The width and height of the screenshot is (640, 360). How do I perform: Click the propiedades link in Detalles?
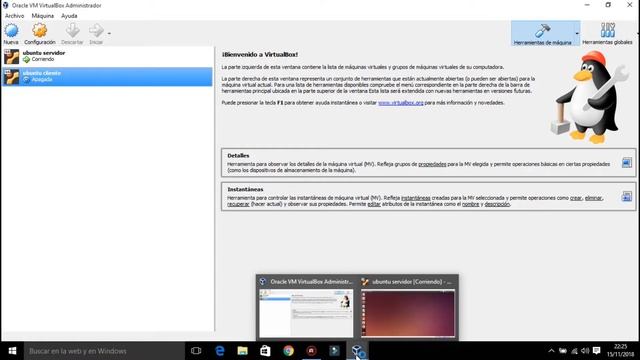432,164
